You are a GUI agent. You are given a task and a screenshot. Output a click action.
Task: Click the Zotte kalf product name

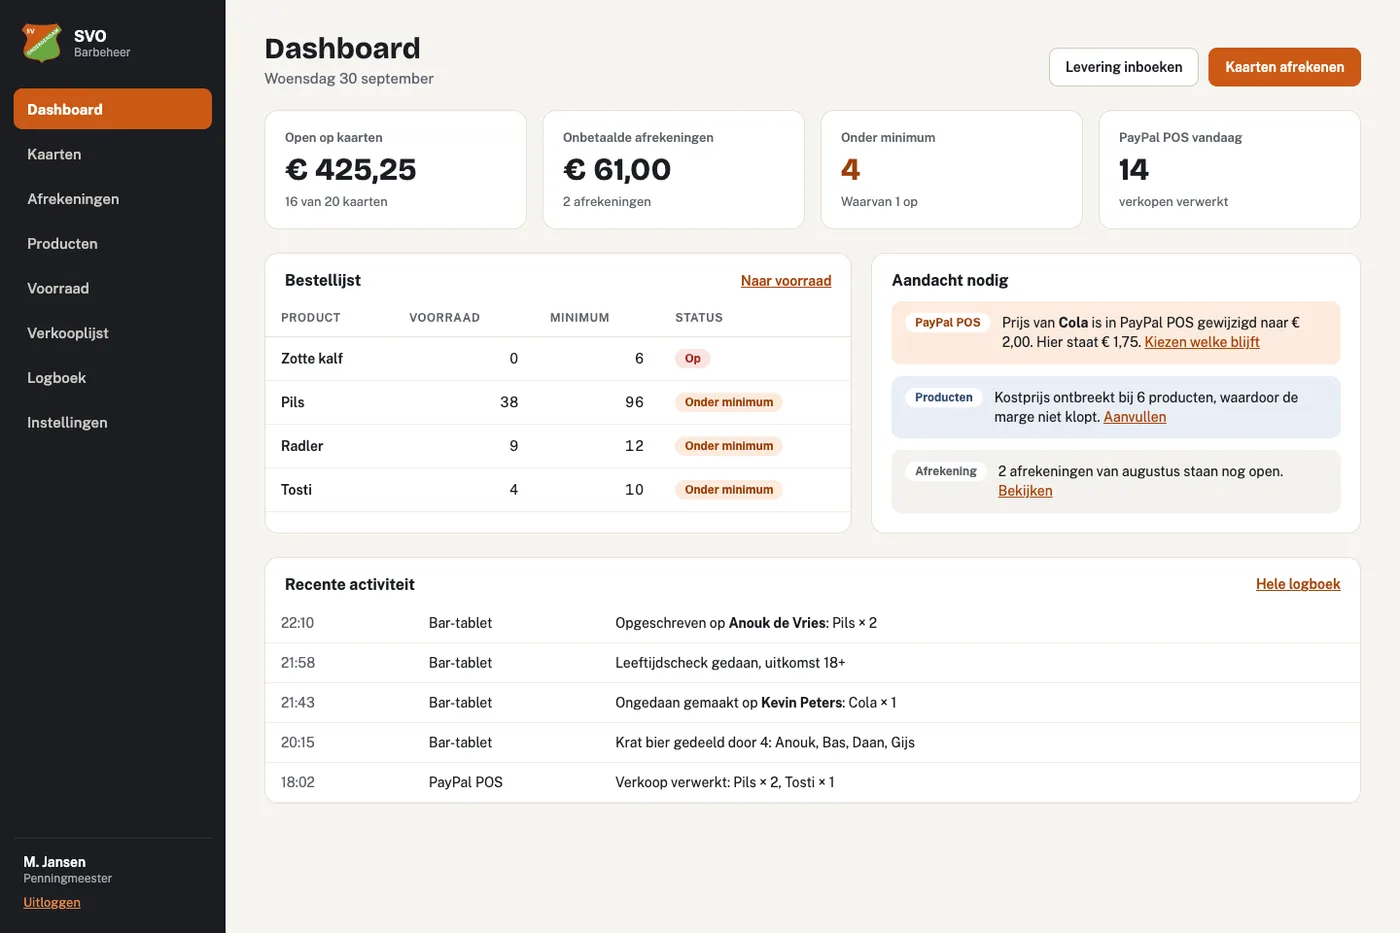pos(312,358)
